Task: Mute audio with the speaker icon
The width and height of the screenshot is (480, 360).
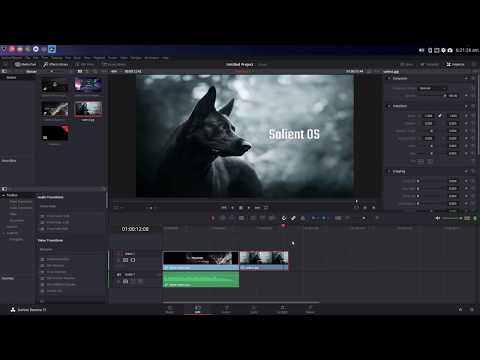Action: pos(438,218)
